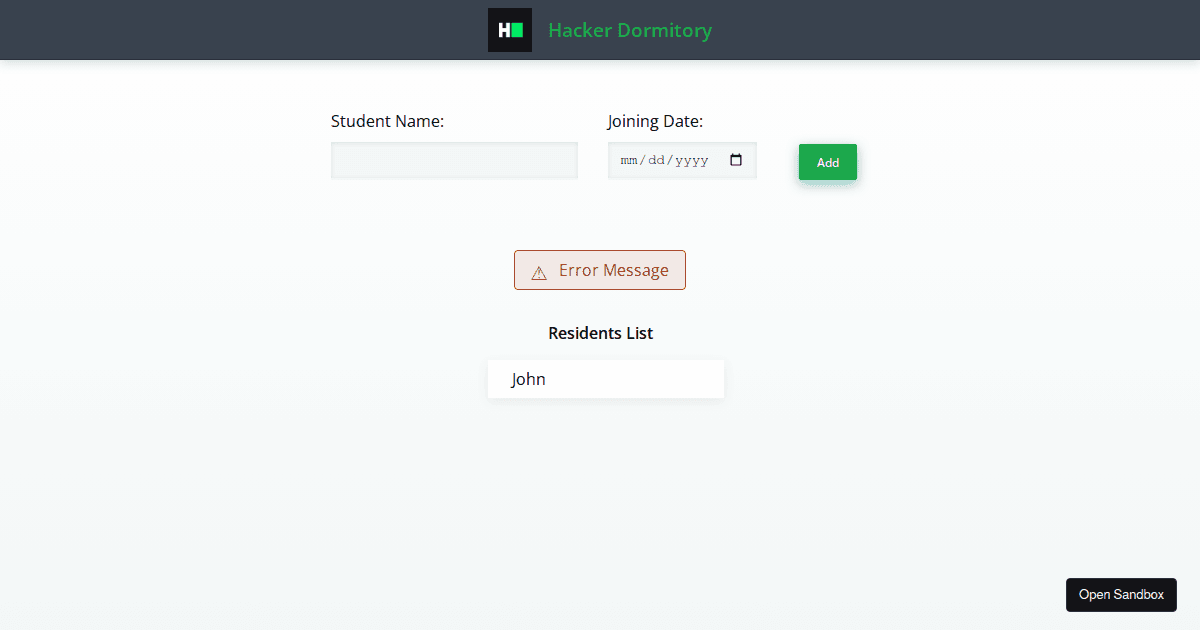This screenshot has height=630, width=1200.
Task: Open the date picker dropdown for Joining Date
Action: [x=736, y=160]
